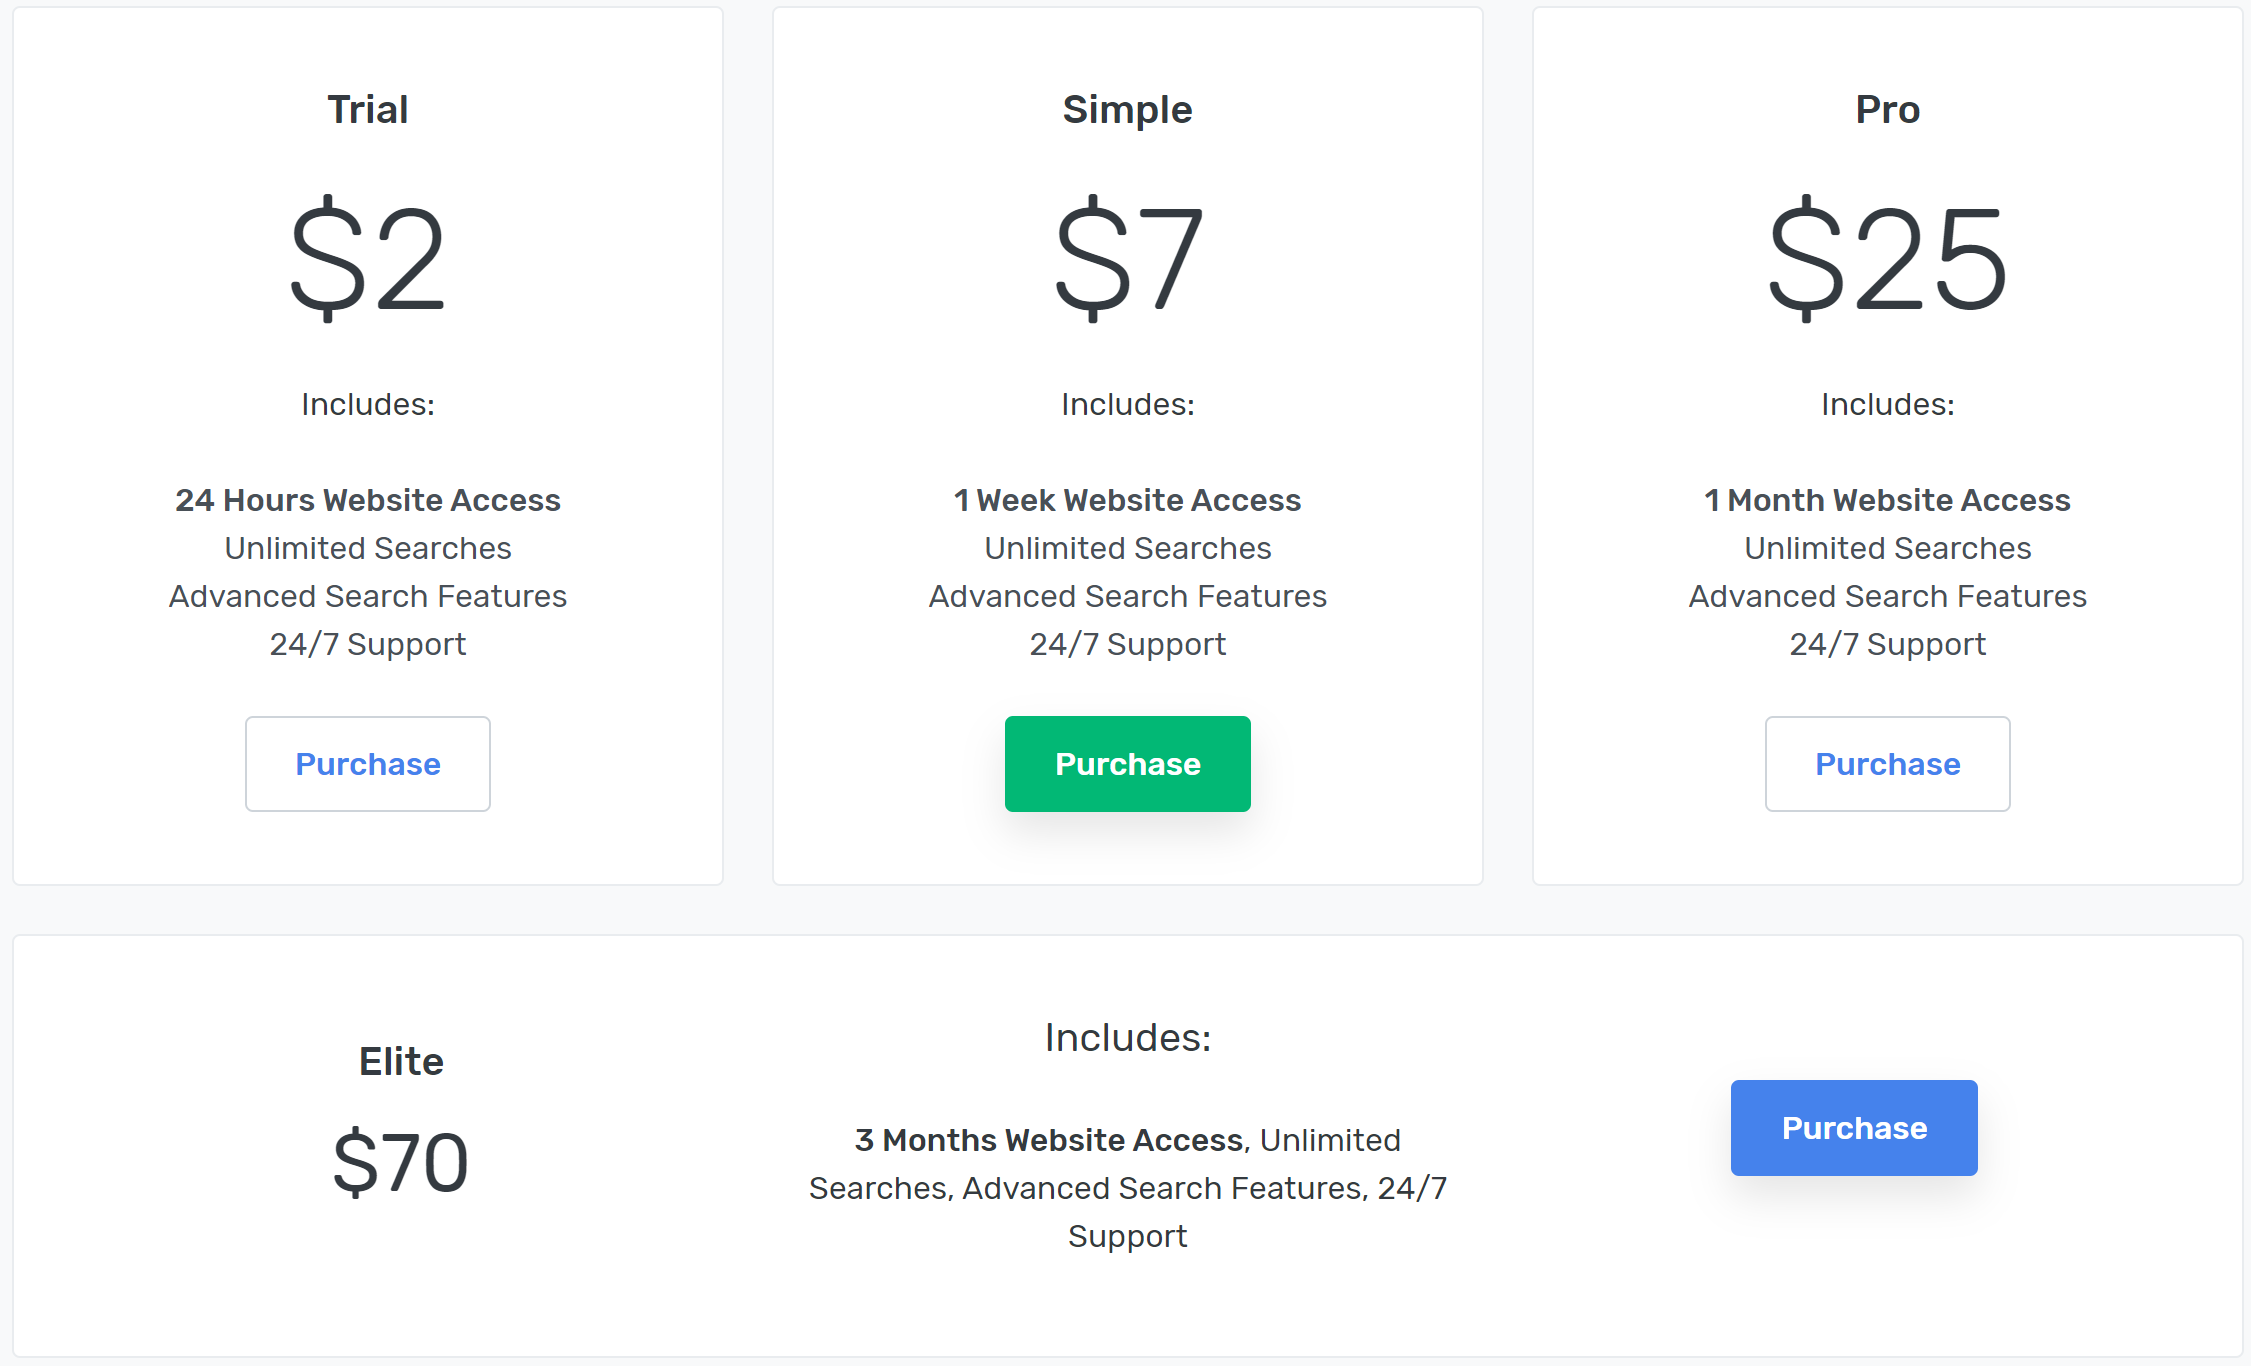
Task: Click the '1 Week Website Access' text
Action: click(x=1127, y=500)
